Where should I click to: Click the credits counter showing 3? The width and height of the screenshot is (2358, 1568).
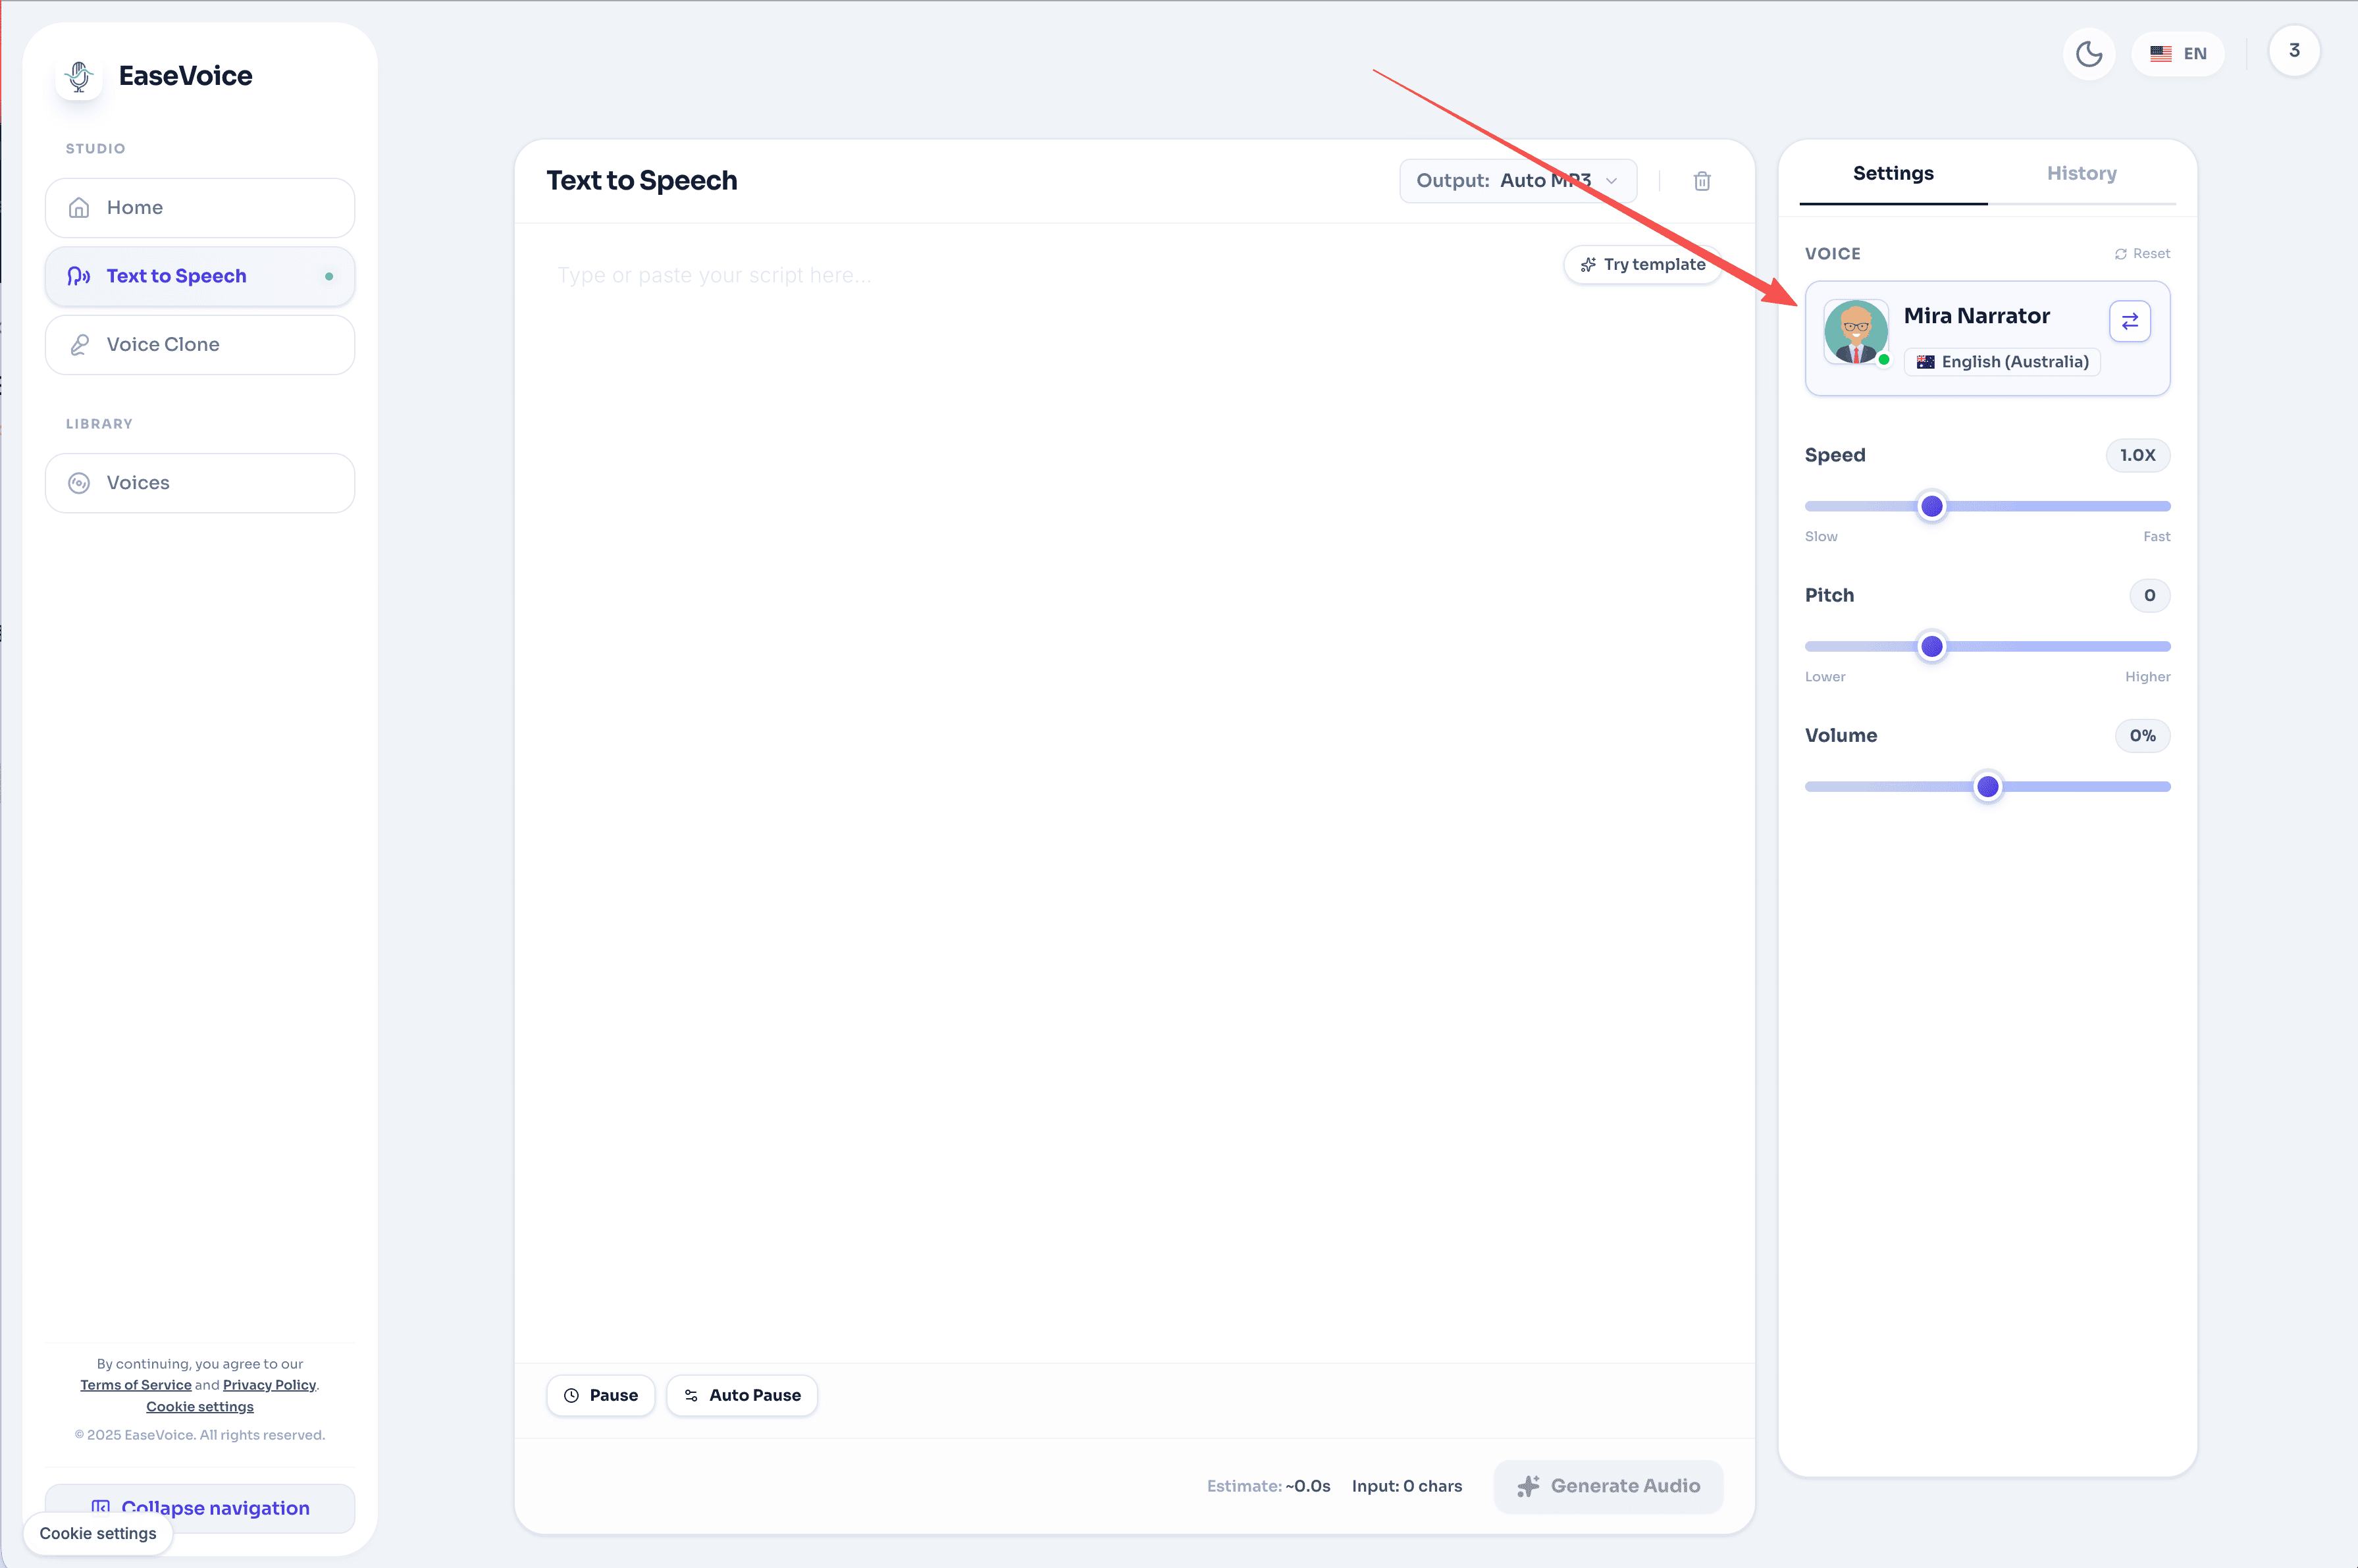2293,51
